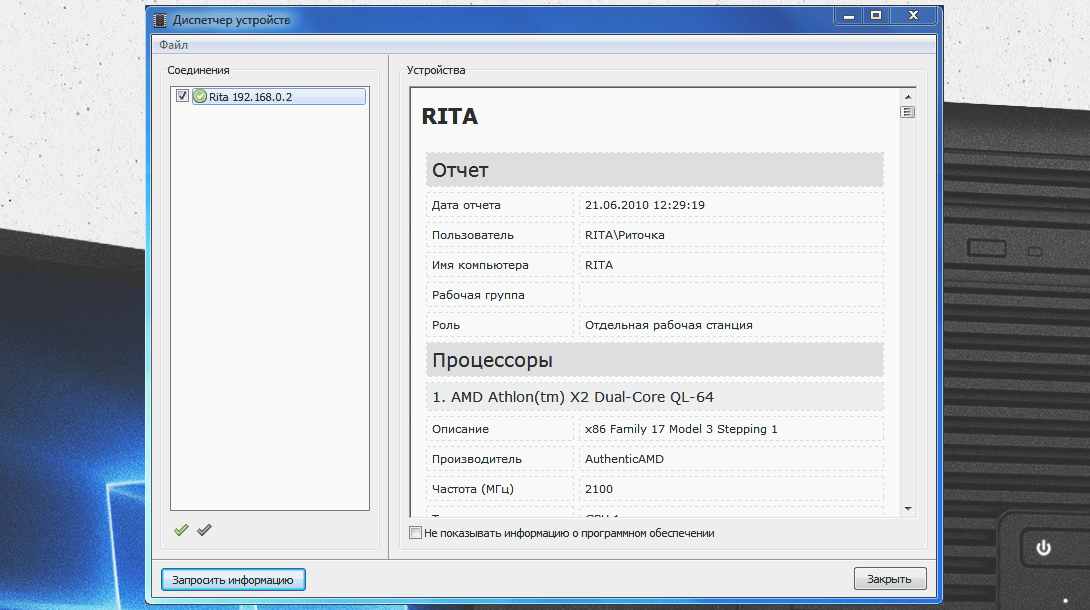This screenshot has height=610, width=1090.
Task: Click the report scrollbar down arrow
Action: 908,508
